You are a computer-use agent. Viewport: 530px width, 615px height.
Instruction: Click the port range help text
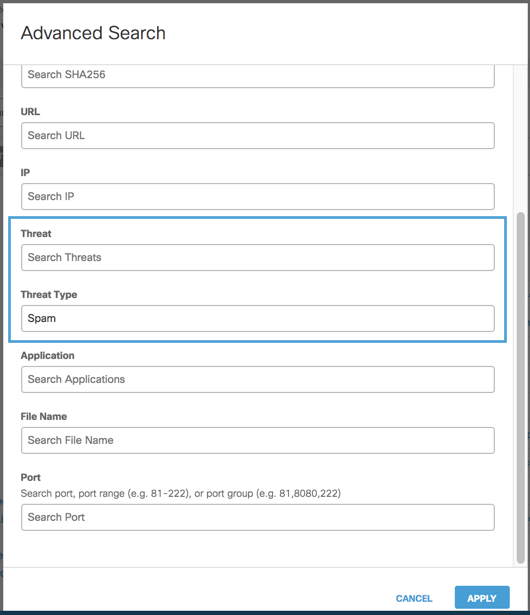click(x=180, y=493)
